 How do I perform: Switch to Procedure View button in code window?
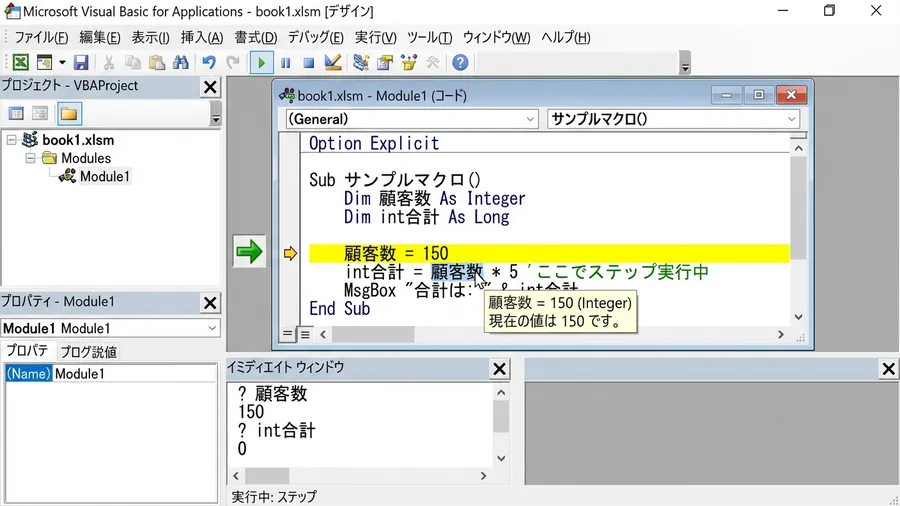[x=287, y=333]
